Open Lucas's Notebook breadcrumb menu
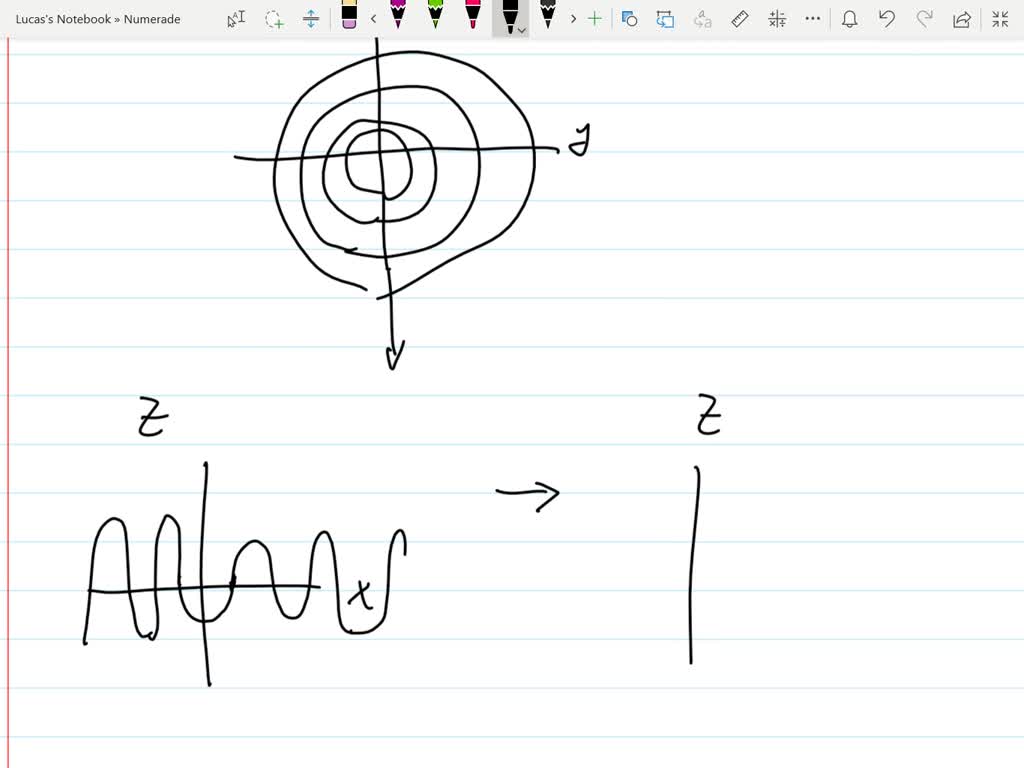This screenshot has width=1024, height=768. [97, 19]
